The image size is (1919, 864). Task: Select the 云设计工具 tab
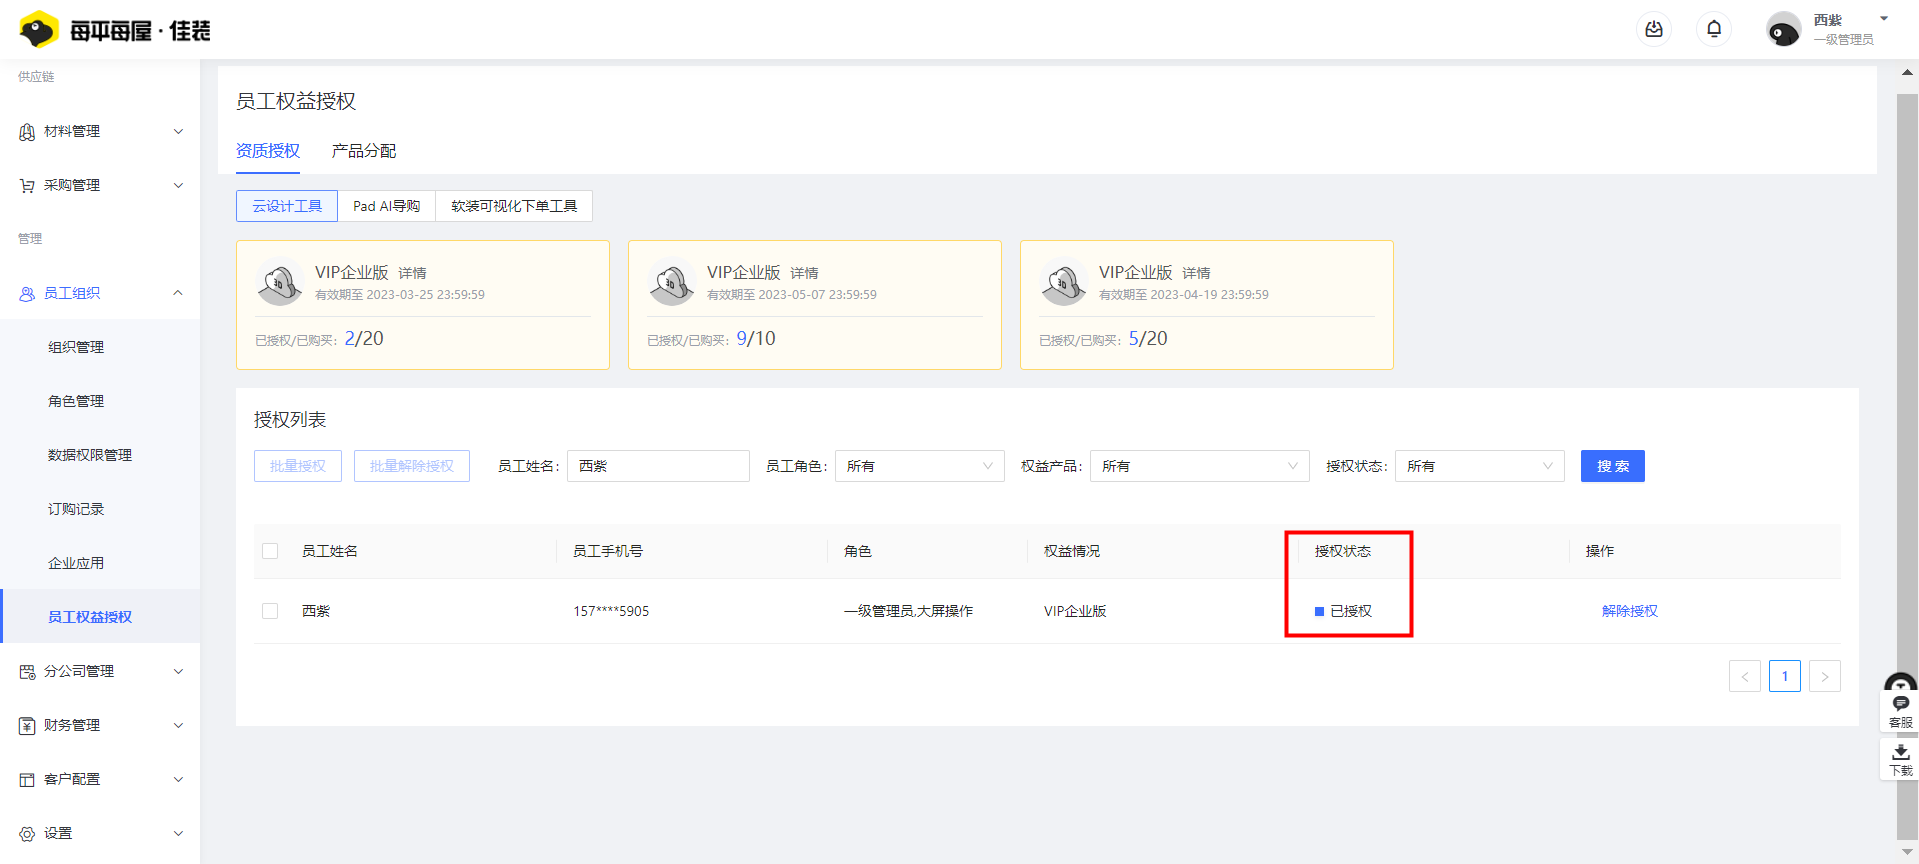coord(287,206)
